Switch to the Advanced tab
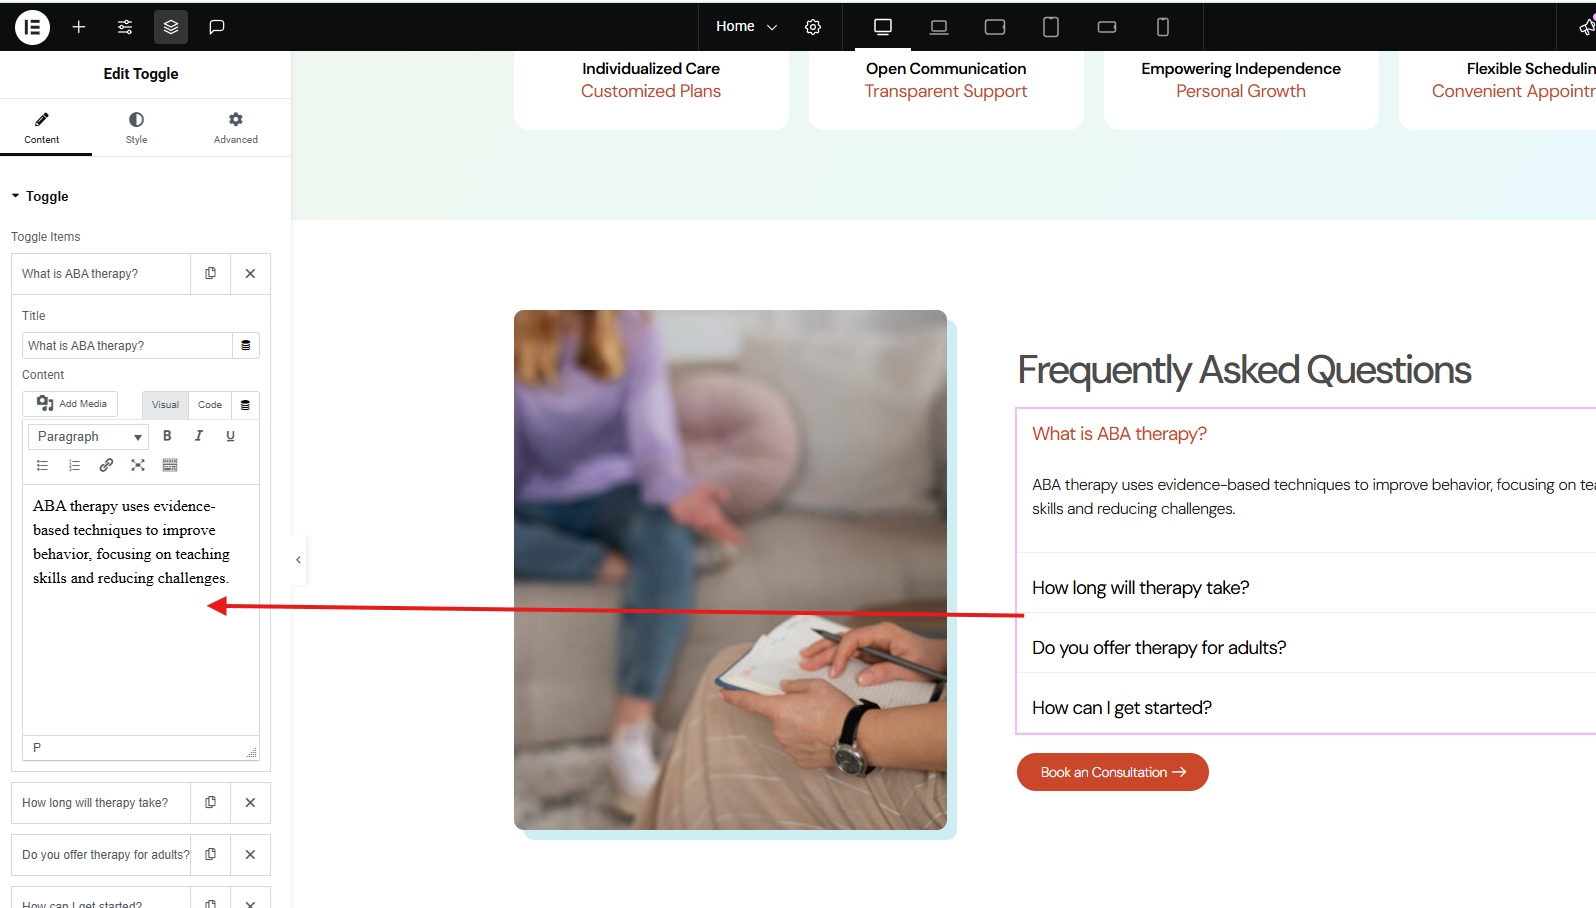This screenshot has height=908, width=1596. pyautogui.click(x=235, y=127)
